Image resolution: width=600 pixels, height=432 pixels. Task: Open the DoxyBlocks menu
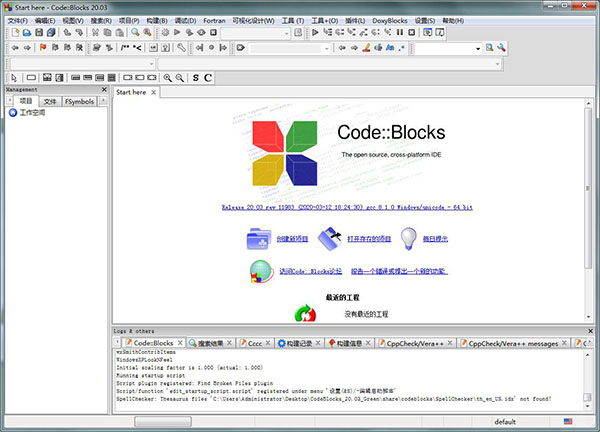[390, 21]
